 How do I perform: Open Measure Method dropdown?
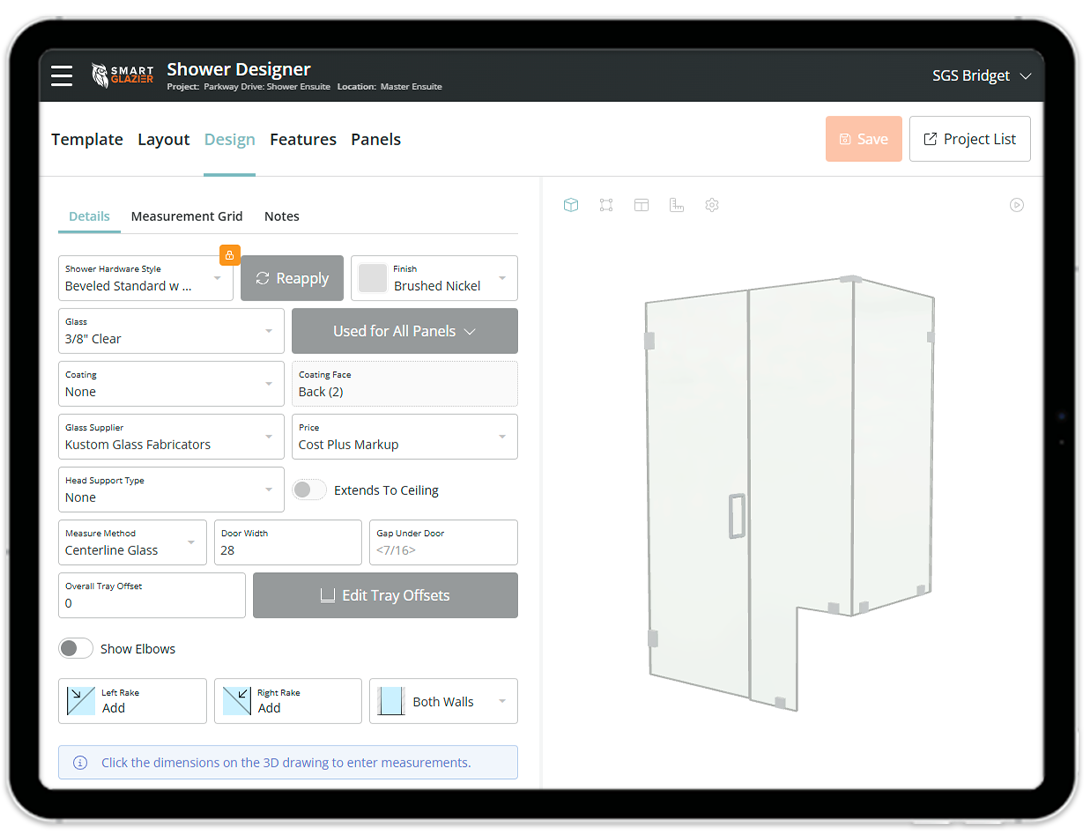(x=132, y=542)
